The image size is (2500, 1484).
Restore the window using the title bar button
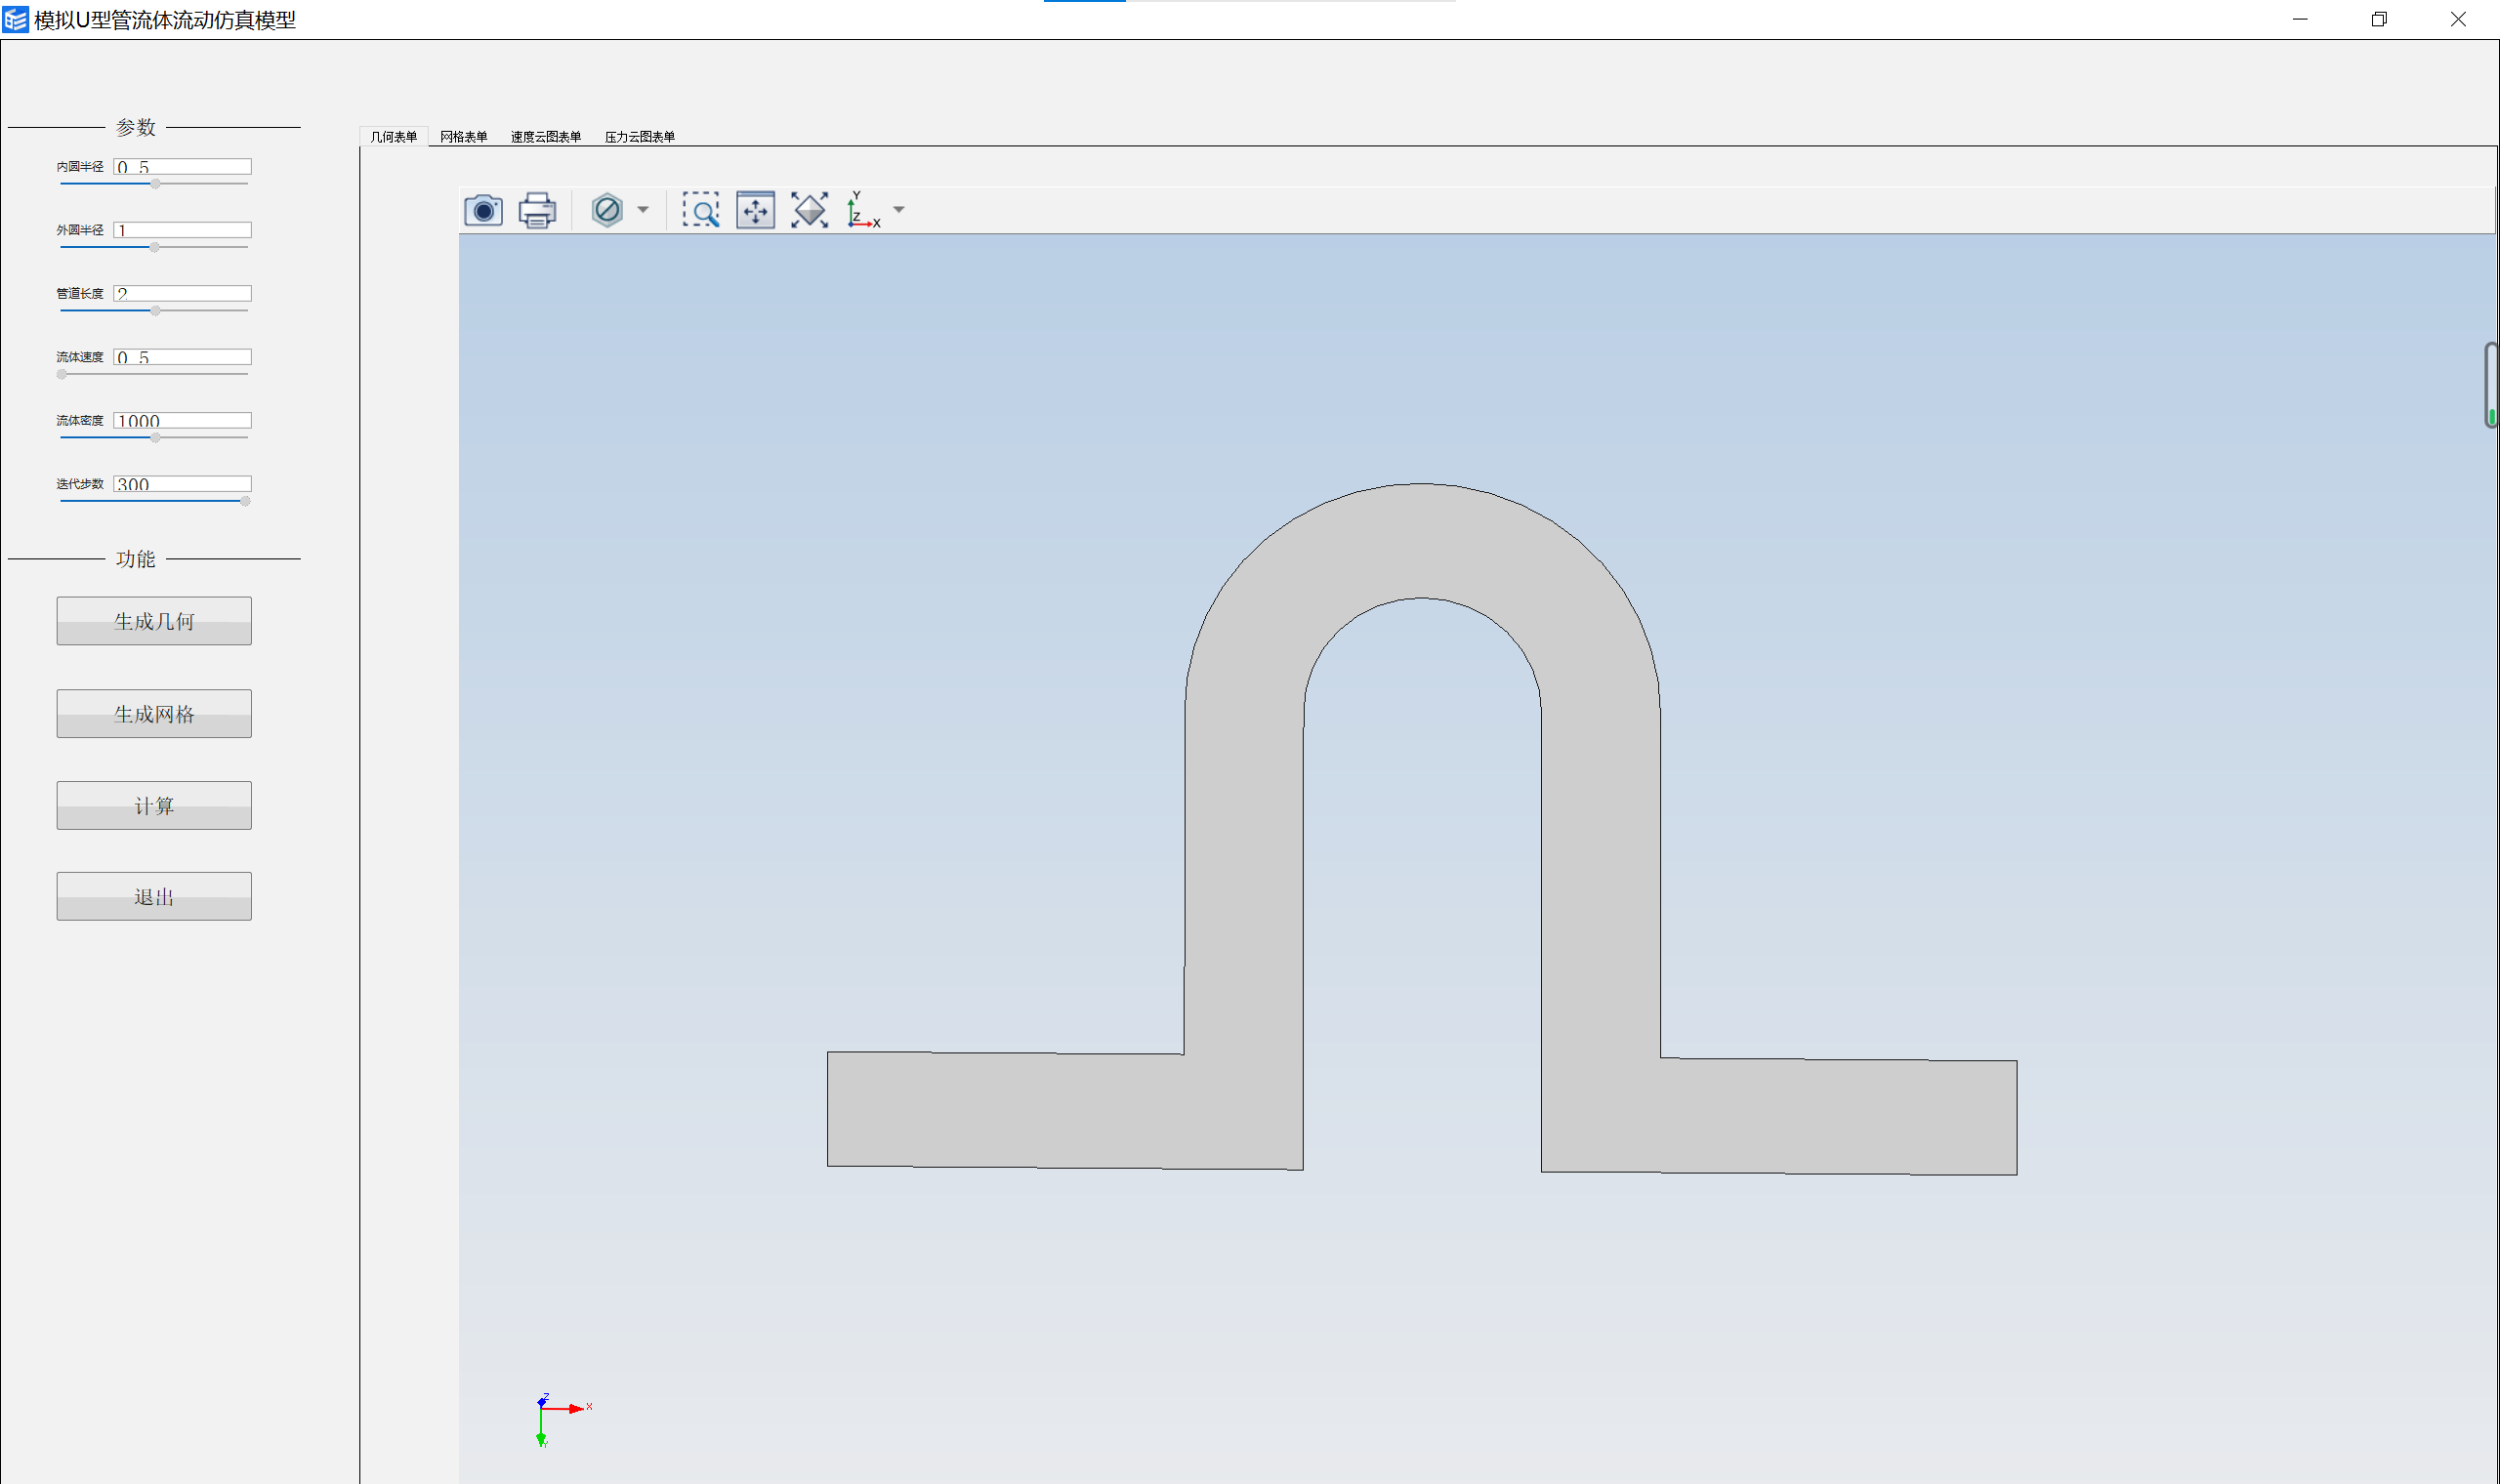tap(2379, 19)
